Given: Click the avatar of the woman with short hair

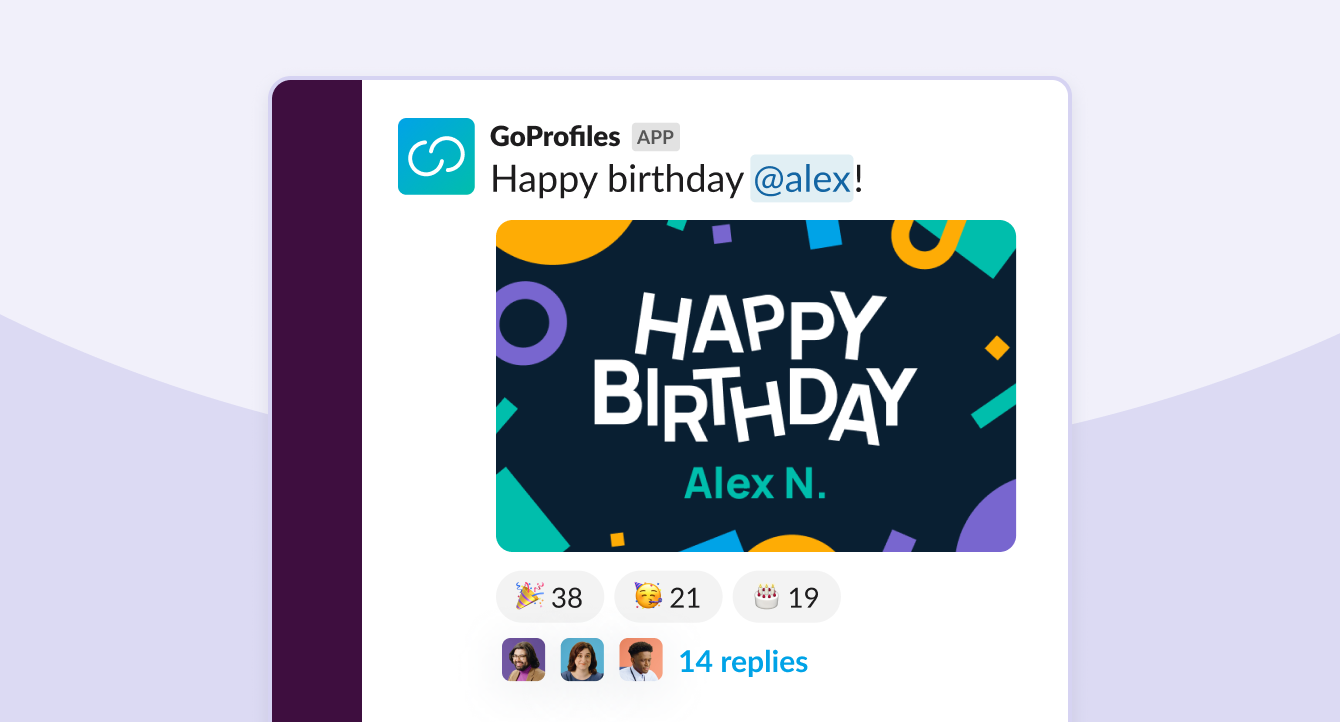Looking at the screenshot, I should pyautogui.click(x=581, y=660).
